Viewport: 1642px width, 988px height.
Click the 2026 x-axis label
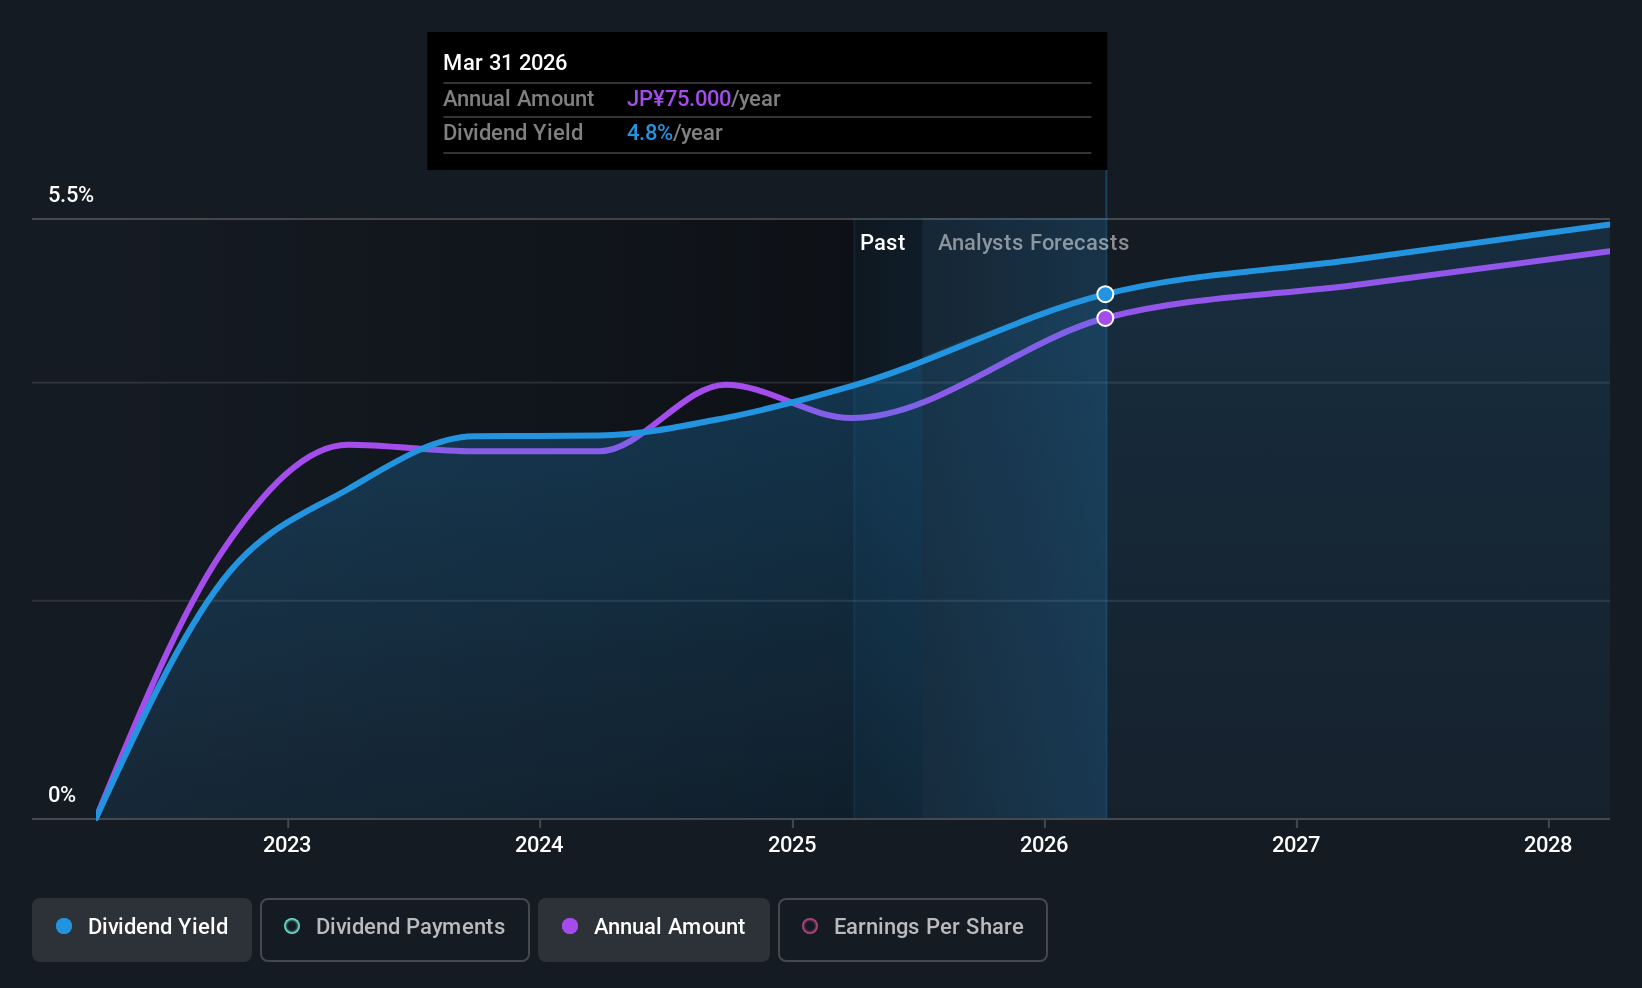1044,845
